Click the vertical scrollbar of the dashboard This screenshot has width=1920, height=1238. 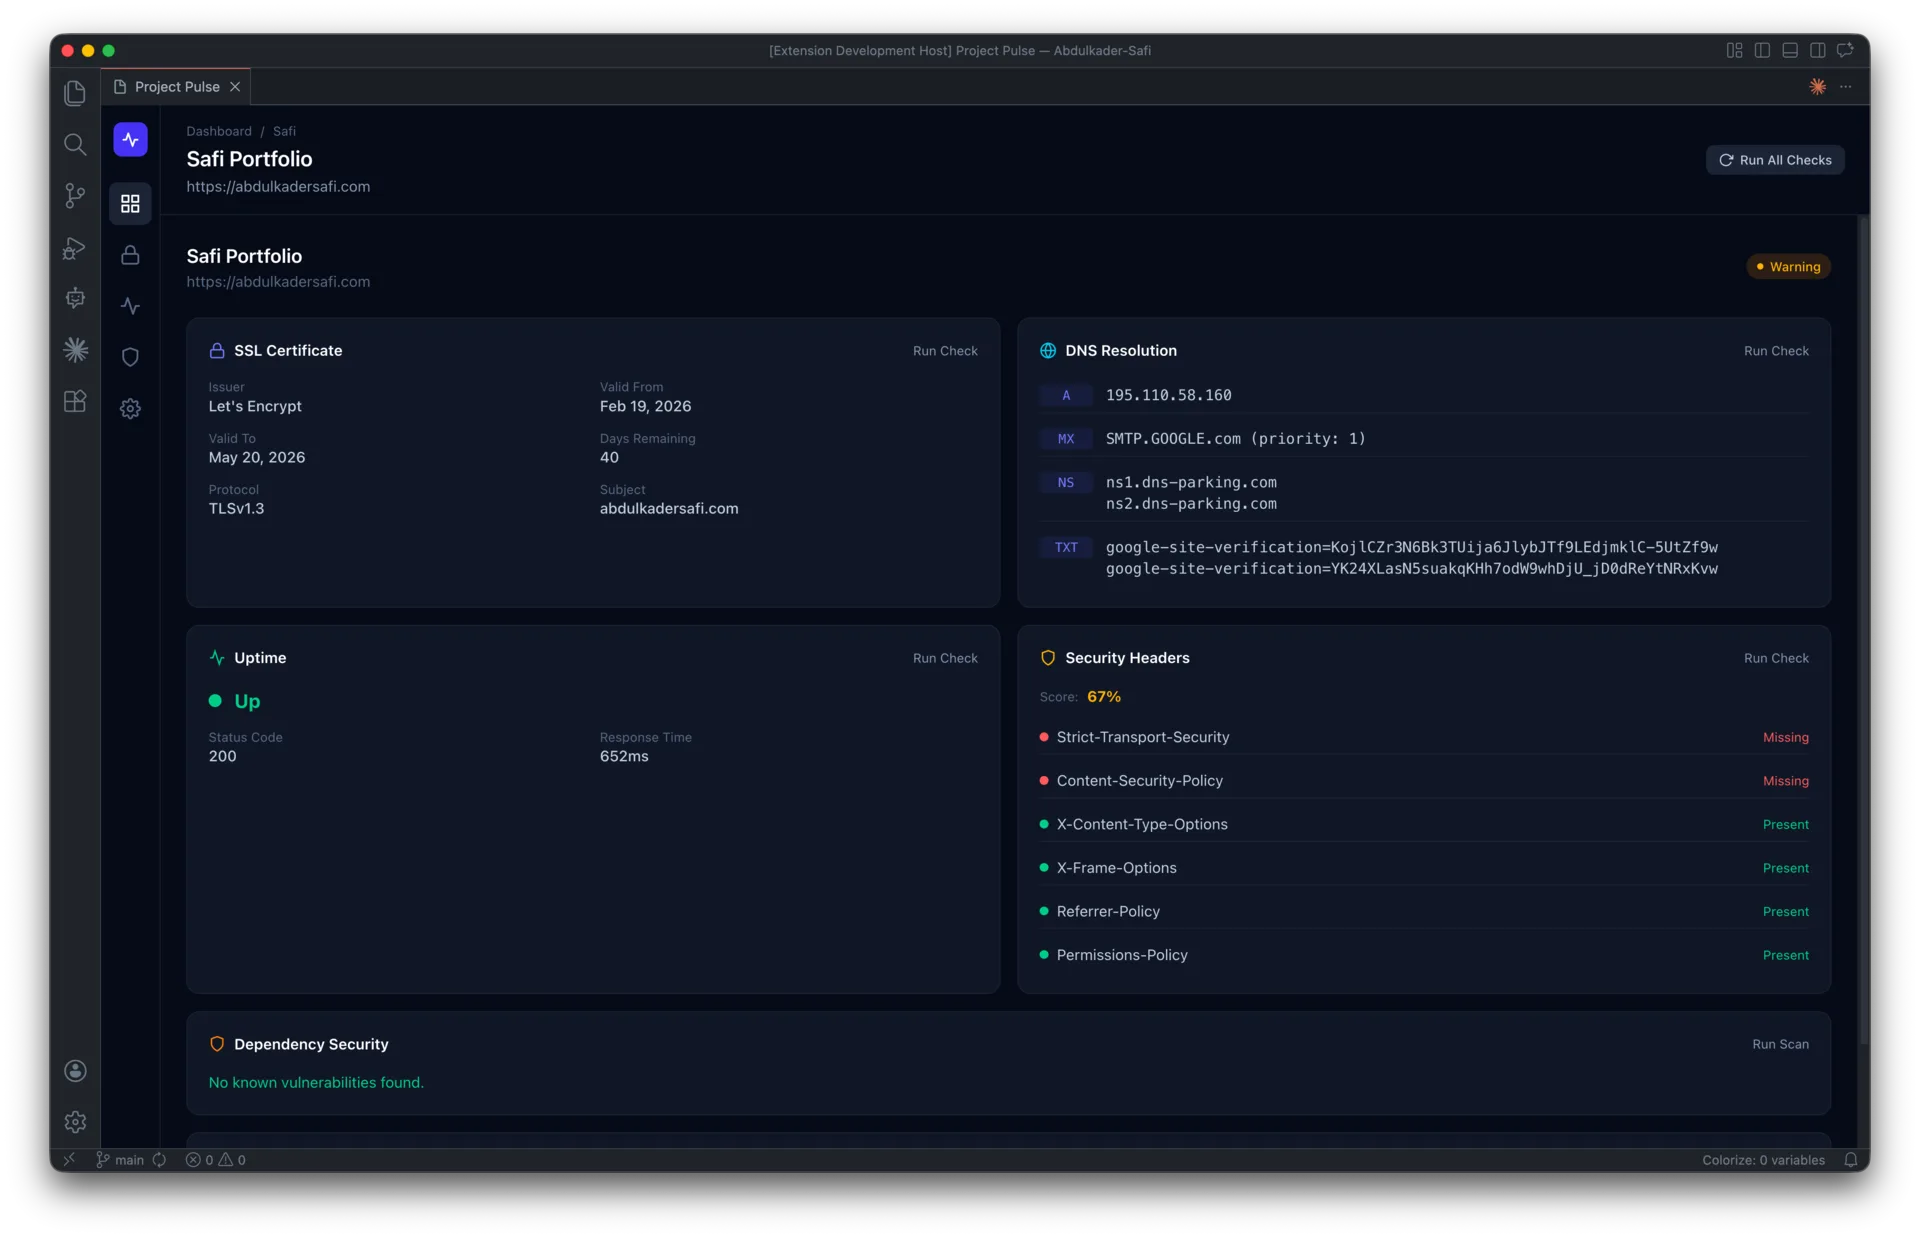click(1863, 630)
